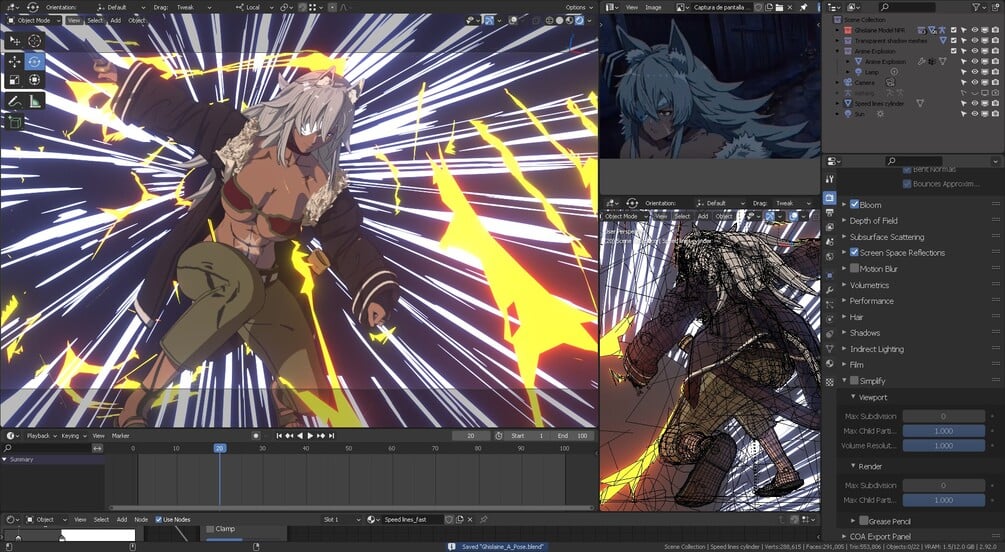
Task: Click the Solid shading icon in main viewport
Action: [x=560, y=21]
